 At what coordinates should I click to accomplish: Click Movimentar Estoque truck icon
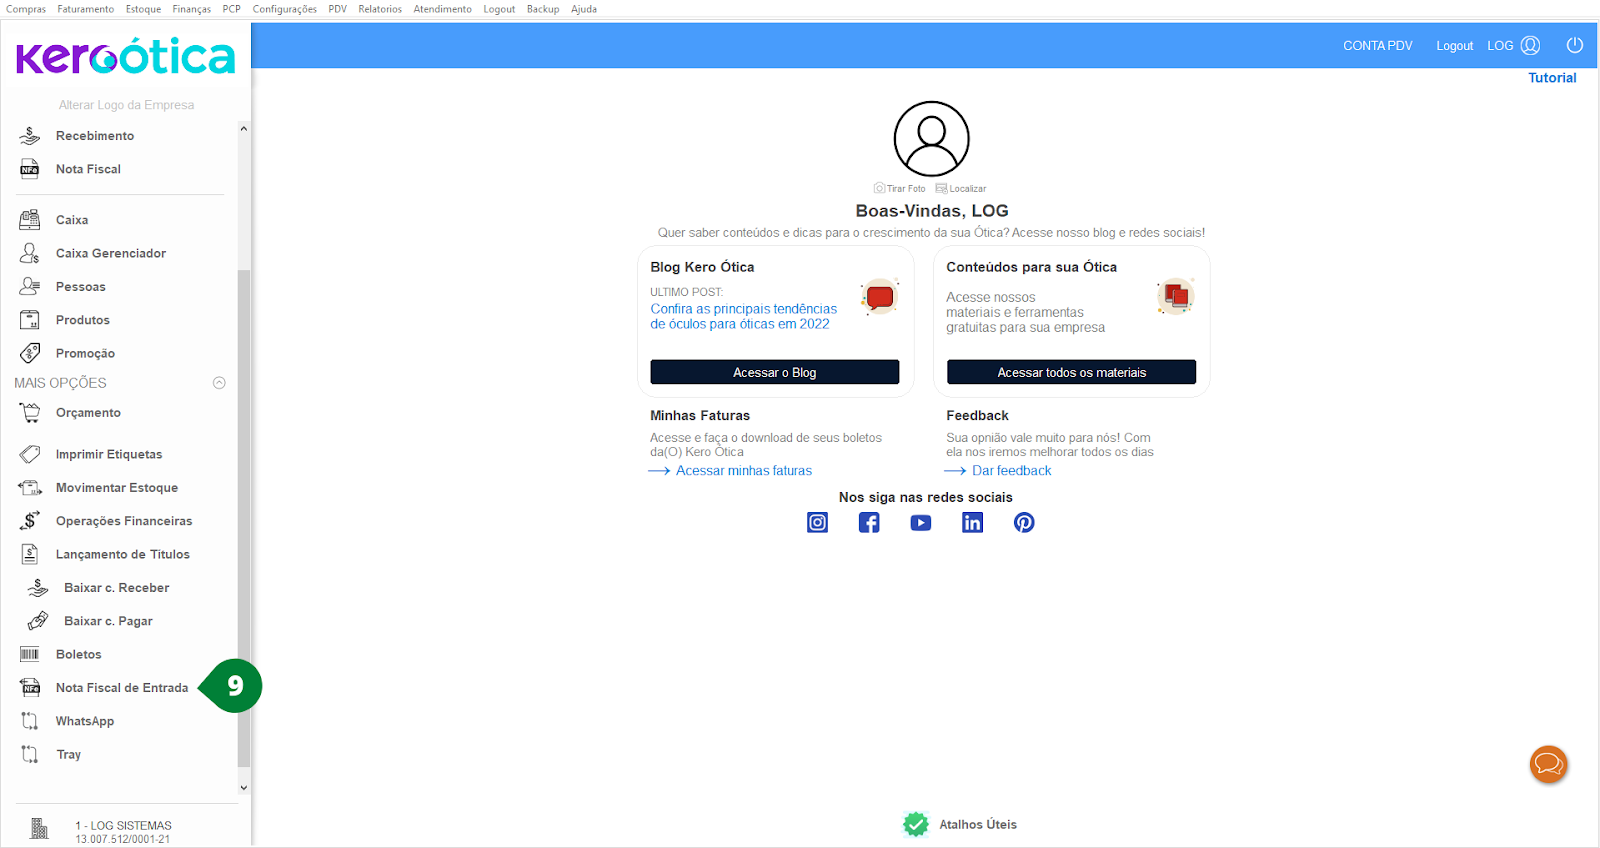30,487
